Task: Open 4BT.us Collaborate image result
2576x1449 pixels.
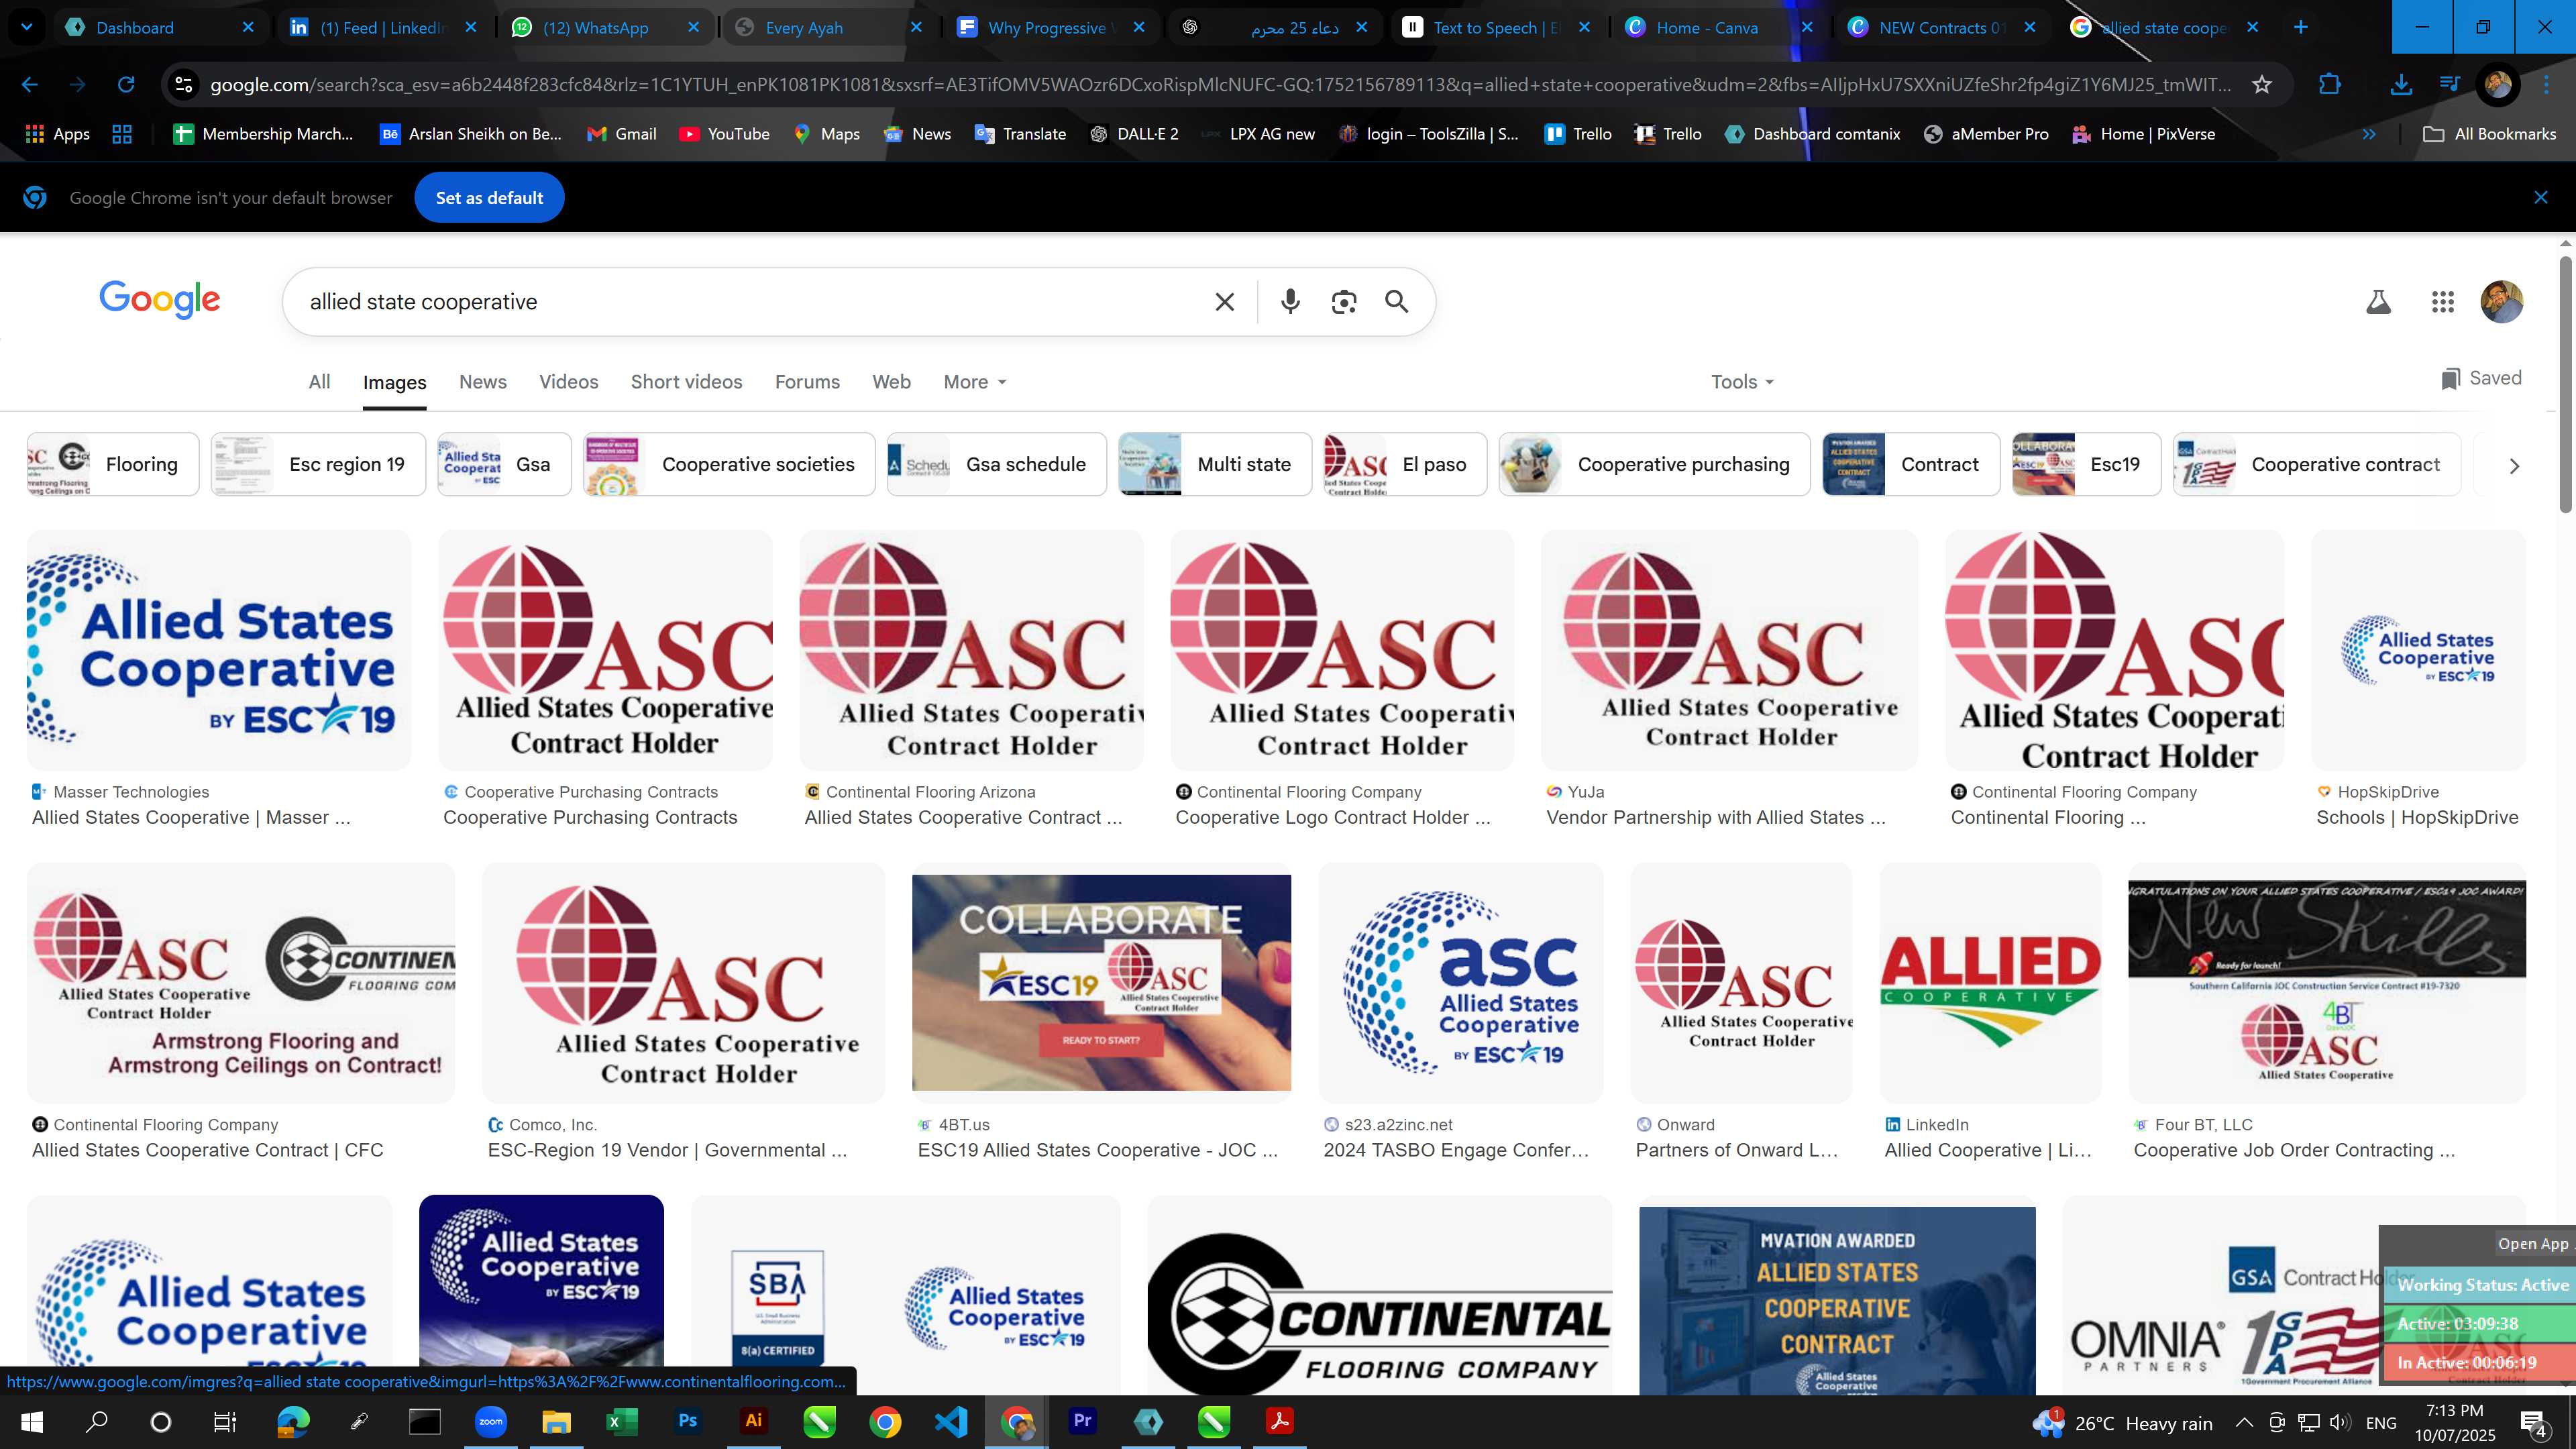Action: tap(1101, 983)
